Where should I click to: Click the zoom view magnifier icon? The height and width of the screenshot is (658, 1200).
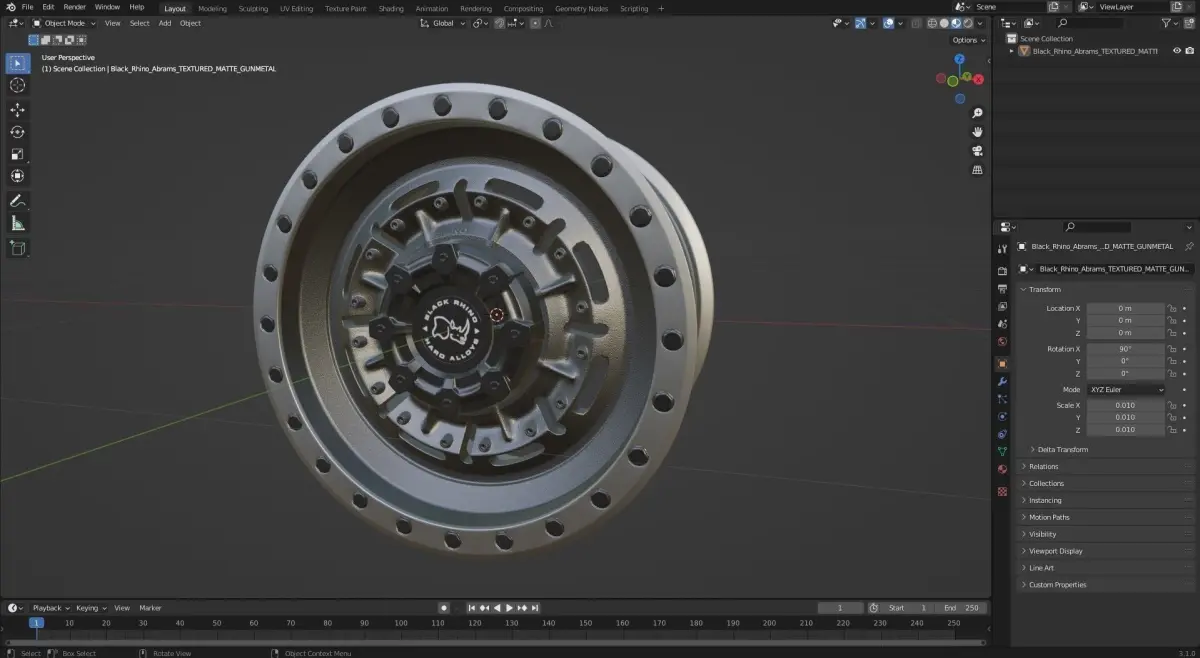click(x=977, y=113)
